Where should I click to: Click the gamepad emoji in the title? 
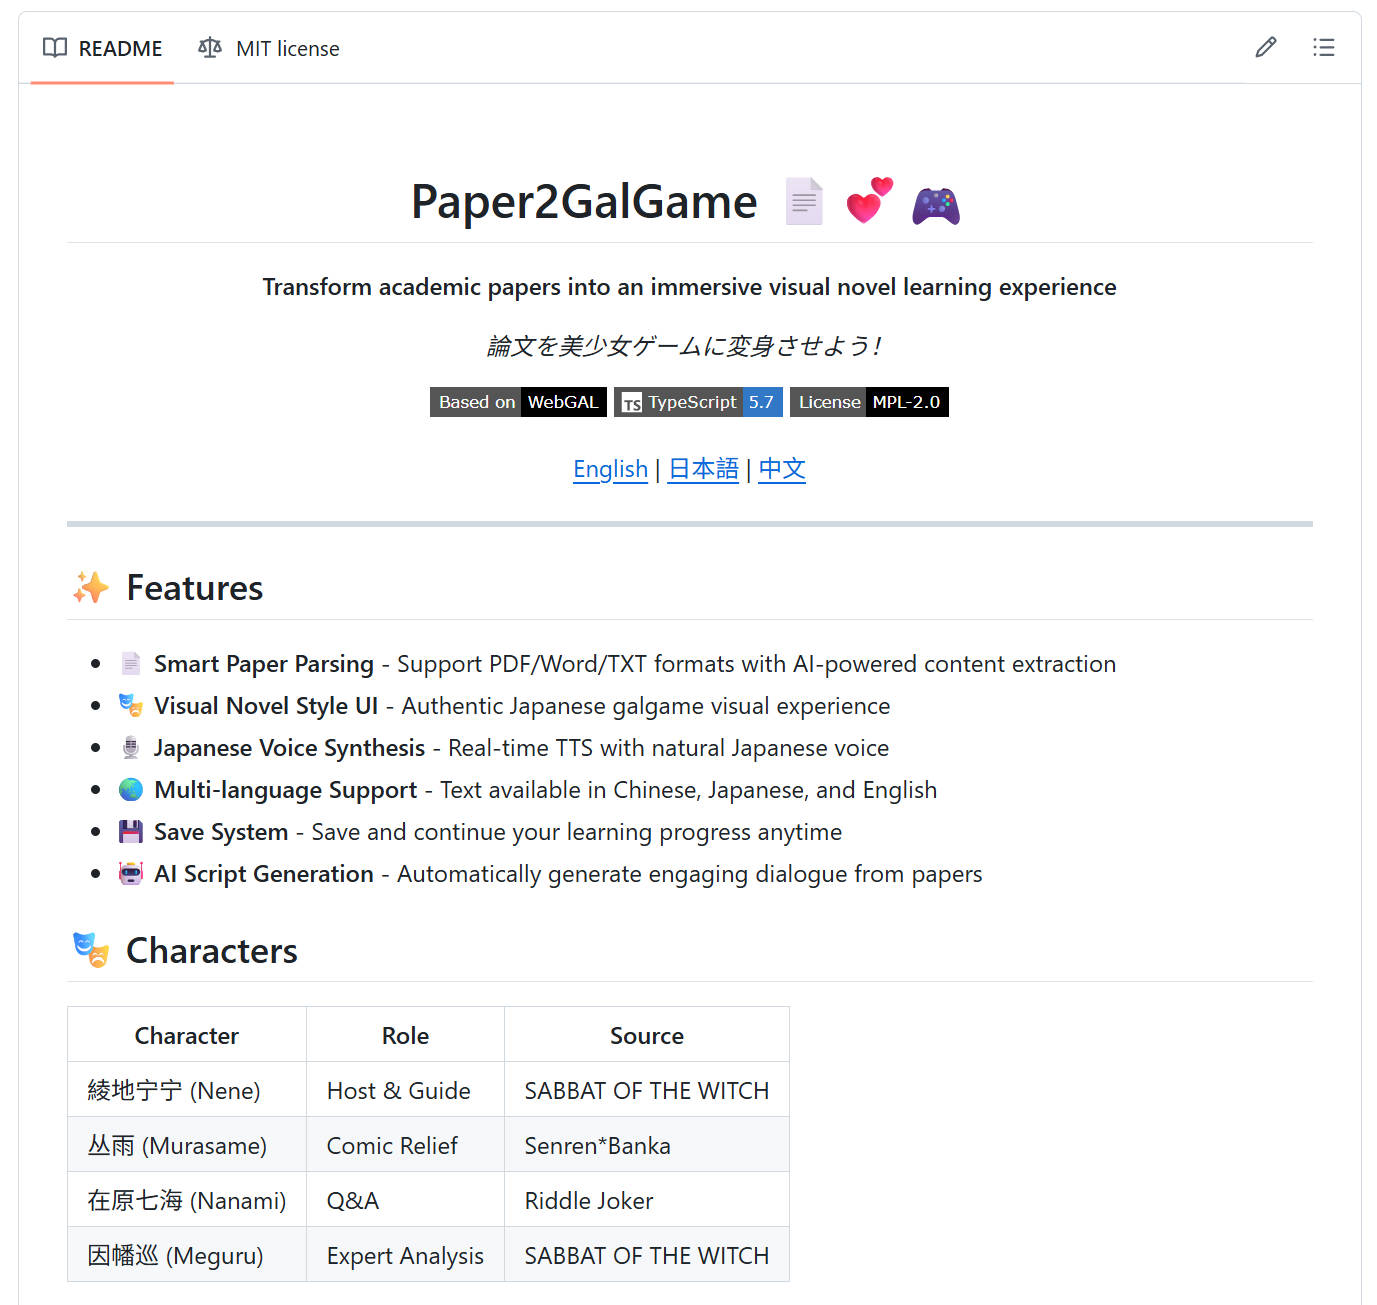coord(935,202)
